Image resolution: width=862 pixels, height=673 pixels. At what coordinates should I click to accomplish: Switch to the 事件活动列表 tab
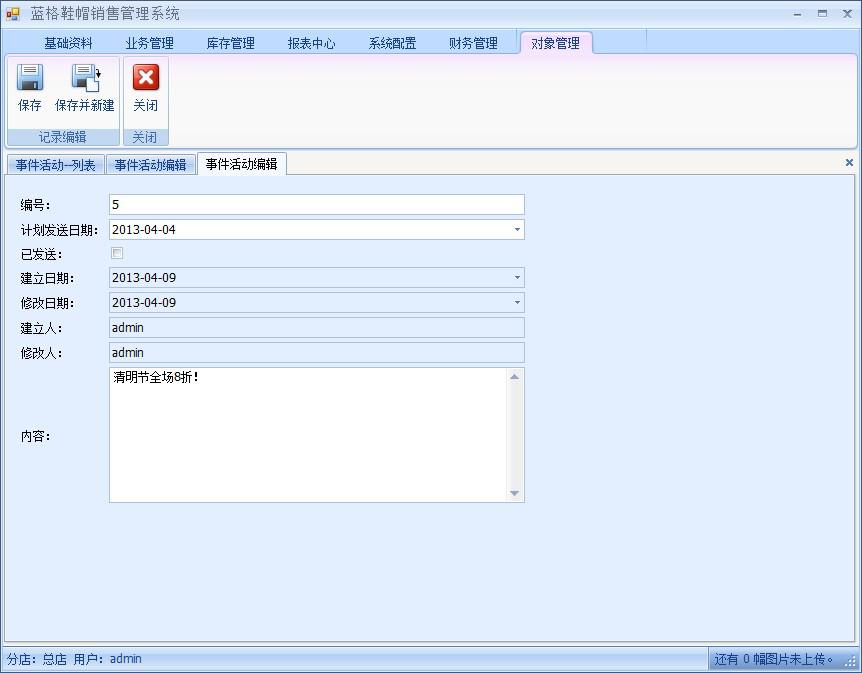(x=54, y=165)
